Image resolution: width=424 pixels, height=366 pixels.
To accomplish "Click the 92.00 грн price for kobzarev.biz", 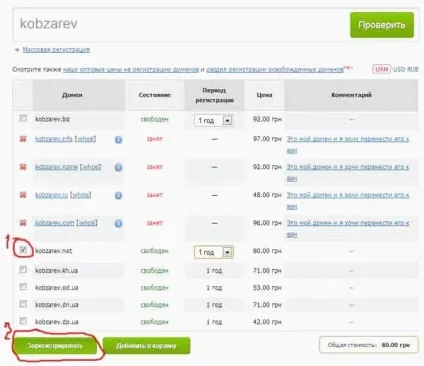I will [x=267, y=119].
